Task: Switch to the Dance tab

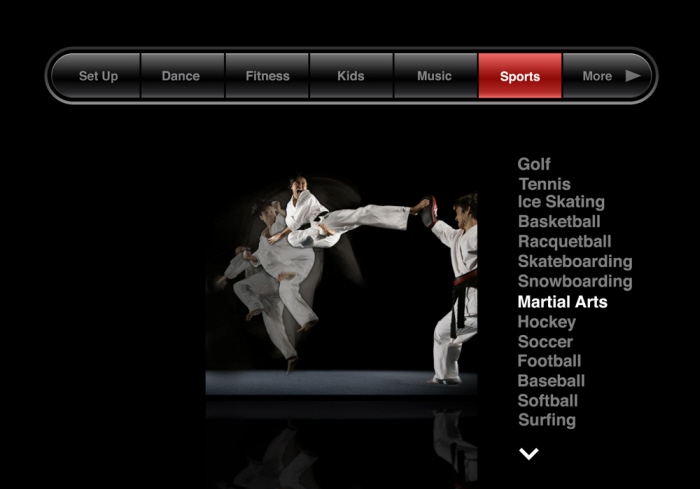Action: click(182, 75)
